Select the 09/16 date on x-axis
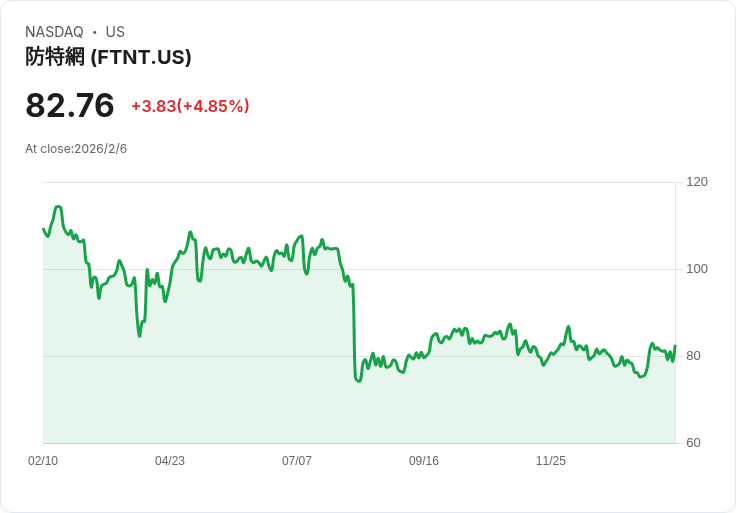The height and width of the screenshot is (513, 736). point(424,461)
